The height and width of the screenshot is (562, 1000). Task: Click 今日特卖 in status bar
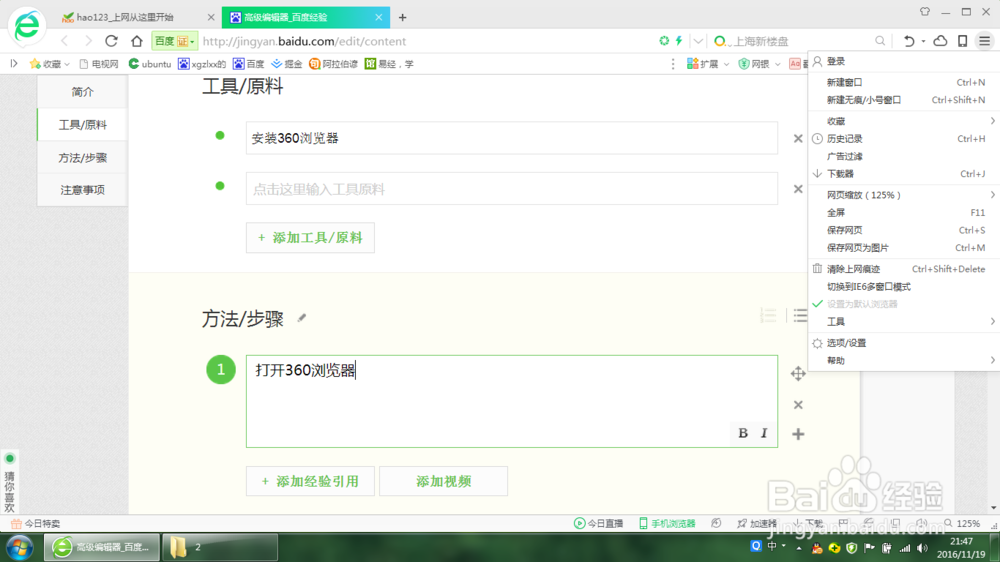(36, 523)
